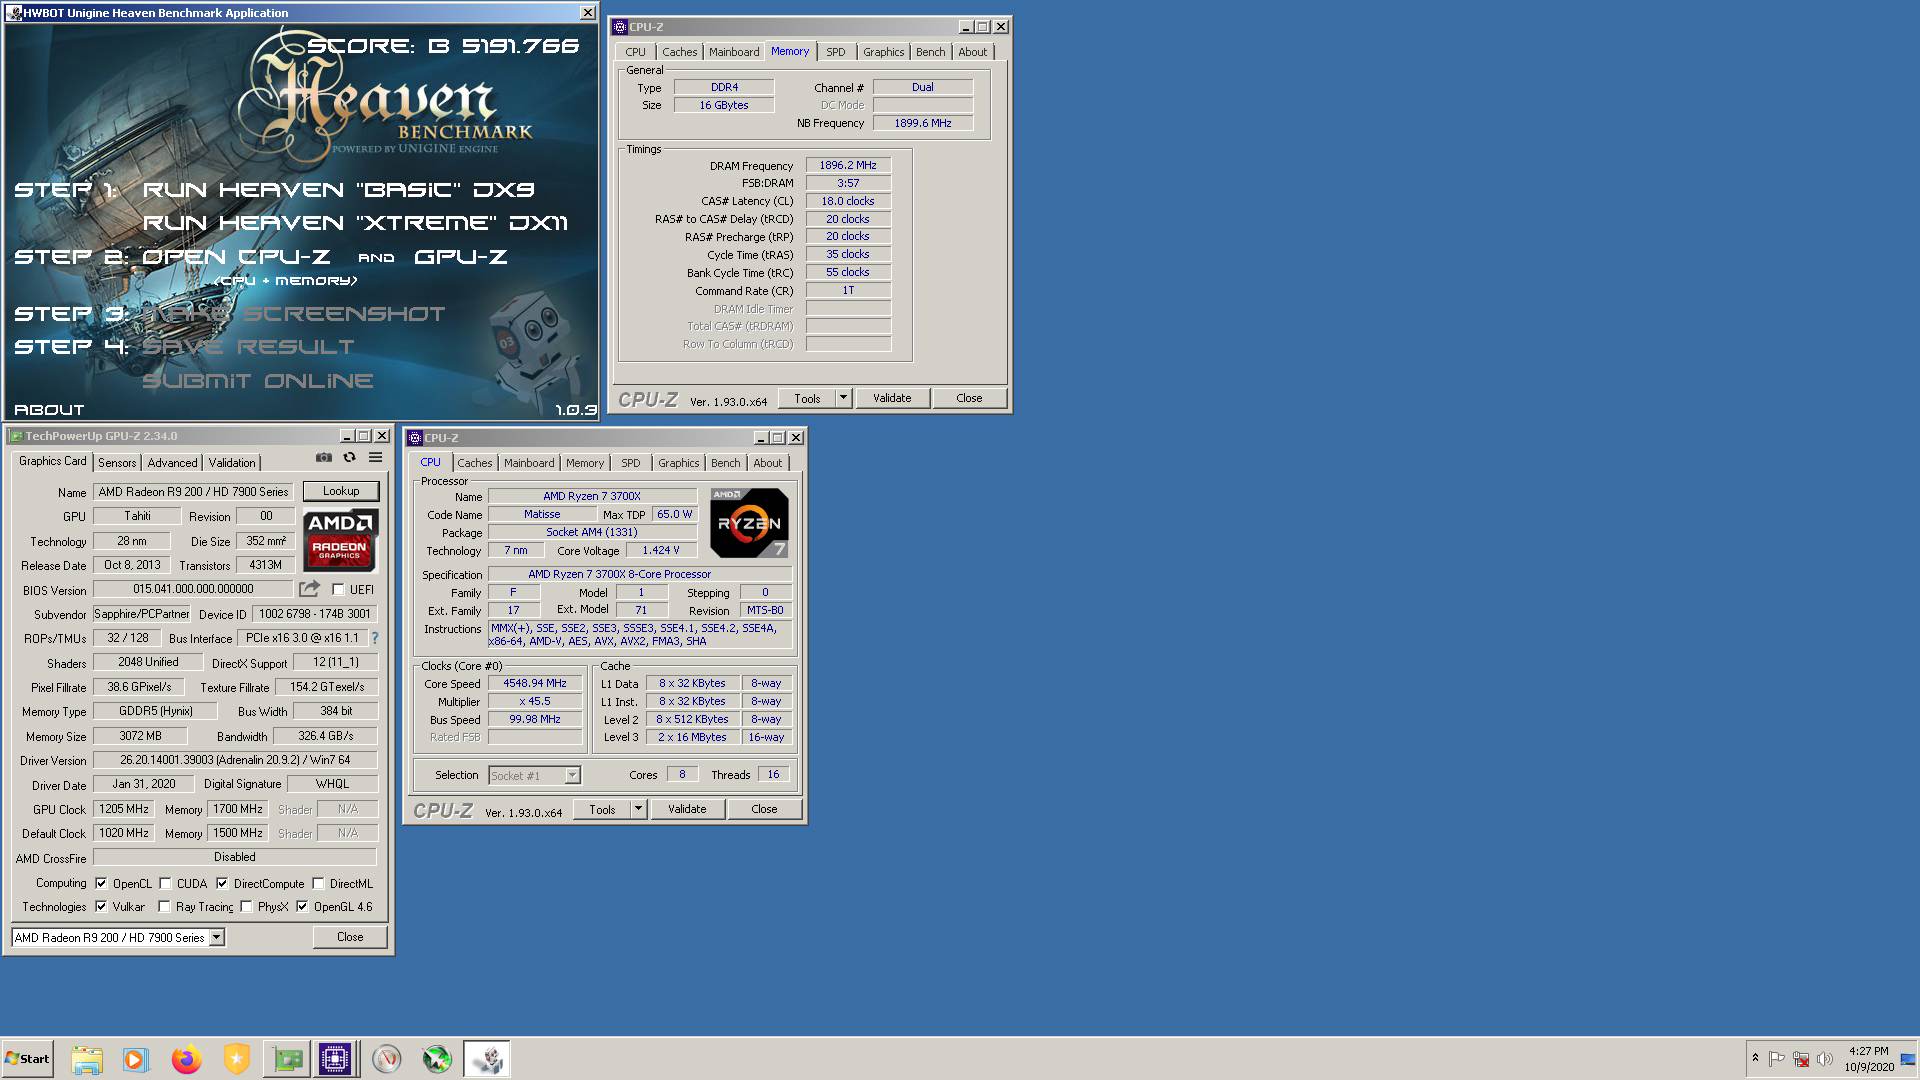This screenshot has width=1920, height=1080.
Task: Open Firefox from the taskbar
Action: coord(186,1059)
